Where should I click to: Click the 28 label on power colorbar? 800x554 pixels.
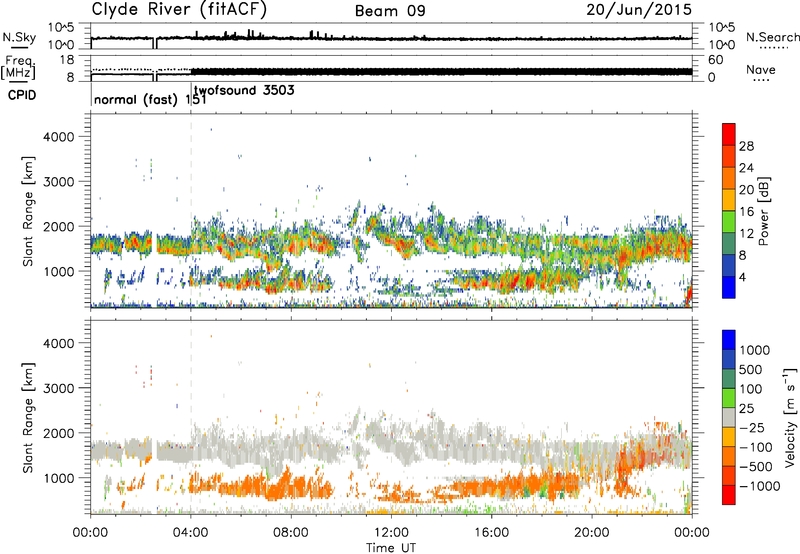coord(746,146)
